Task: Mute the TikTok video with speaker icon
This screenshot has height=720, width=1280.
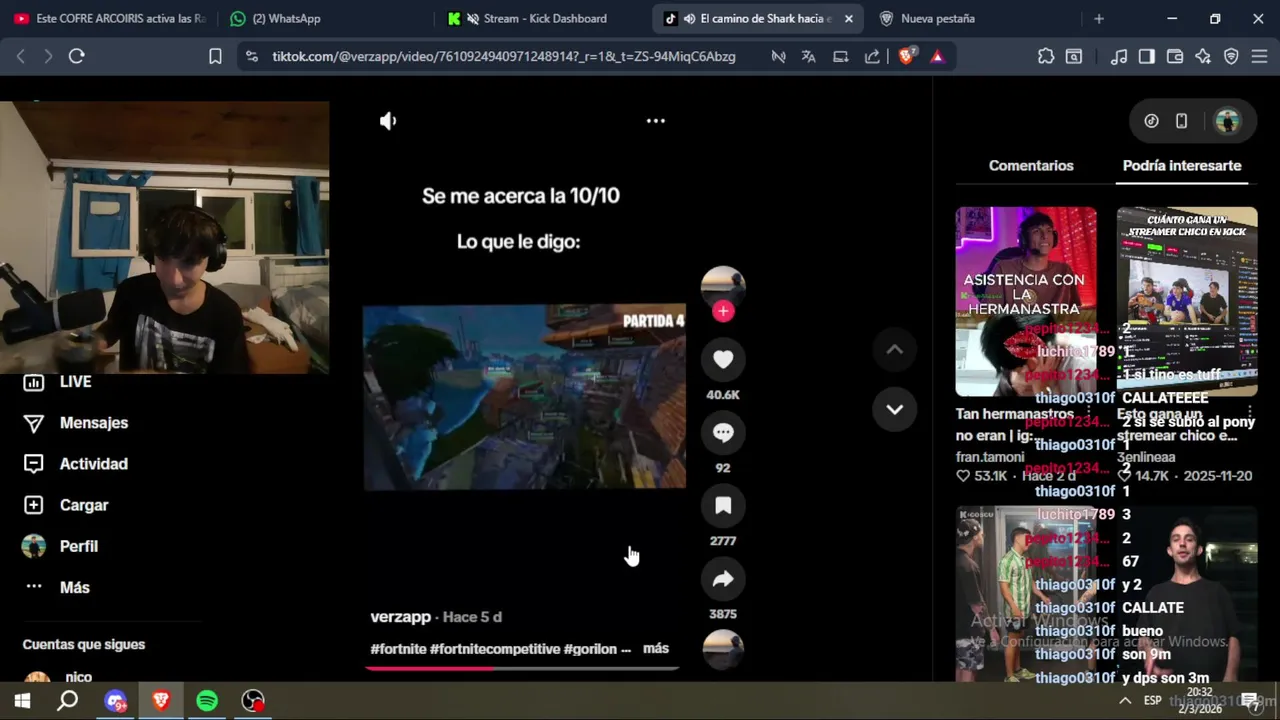Action: click(388, 121)
